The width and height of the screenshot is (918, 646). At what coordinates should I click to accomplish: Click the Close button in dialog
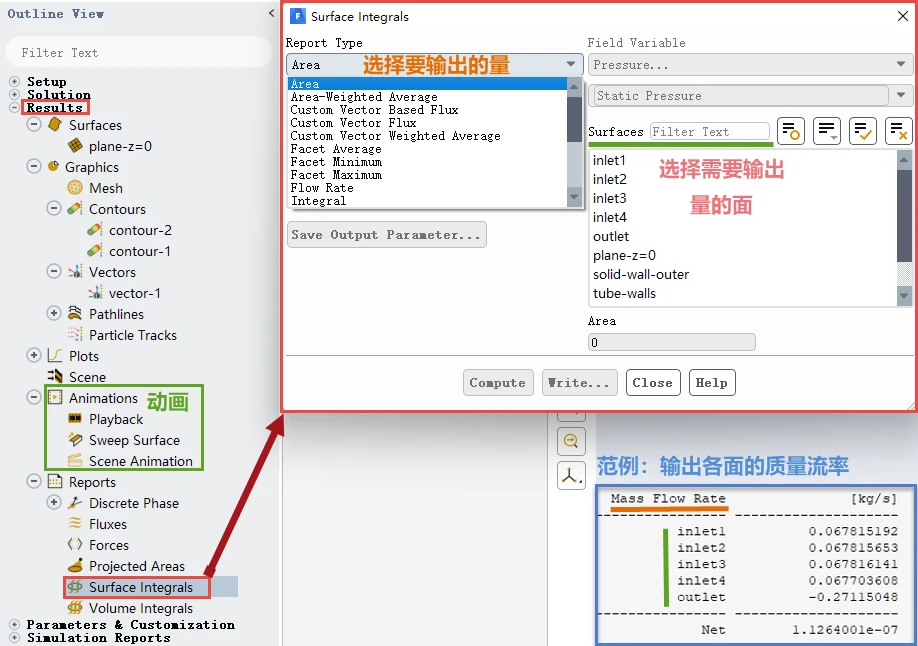pyautogui.click(x=653, y=382)
